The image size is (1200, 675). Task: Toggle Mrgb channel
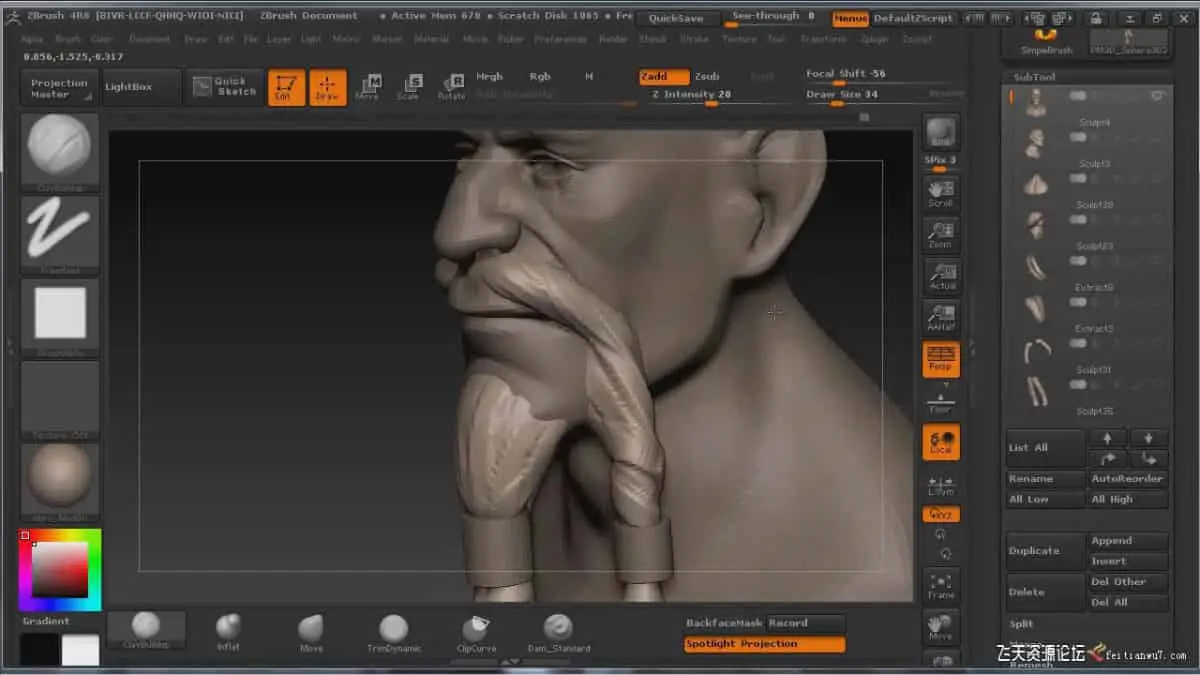[489, 77]
